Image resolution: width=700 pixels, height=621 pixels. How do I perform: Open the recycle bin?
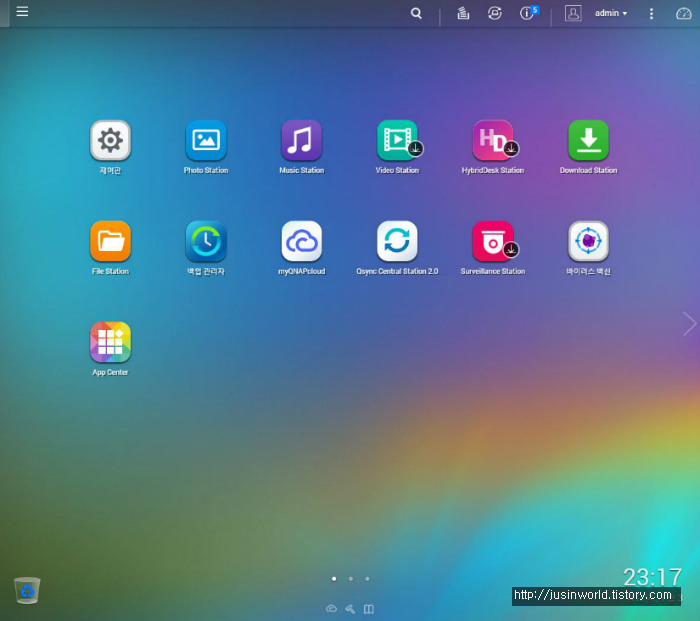(27, 590)
